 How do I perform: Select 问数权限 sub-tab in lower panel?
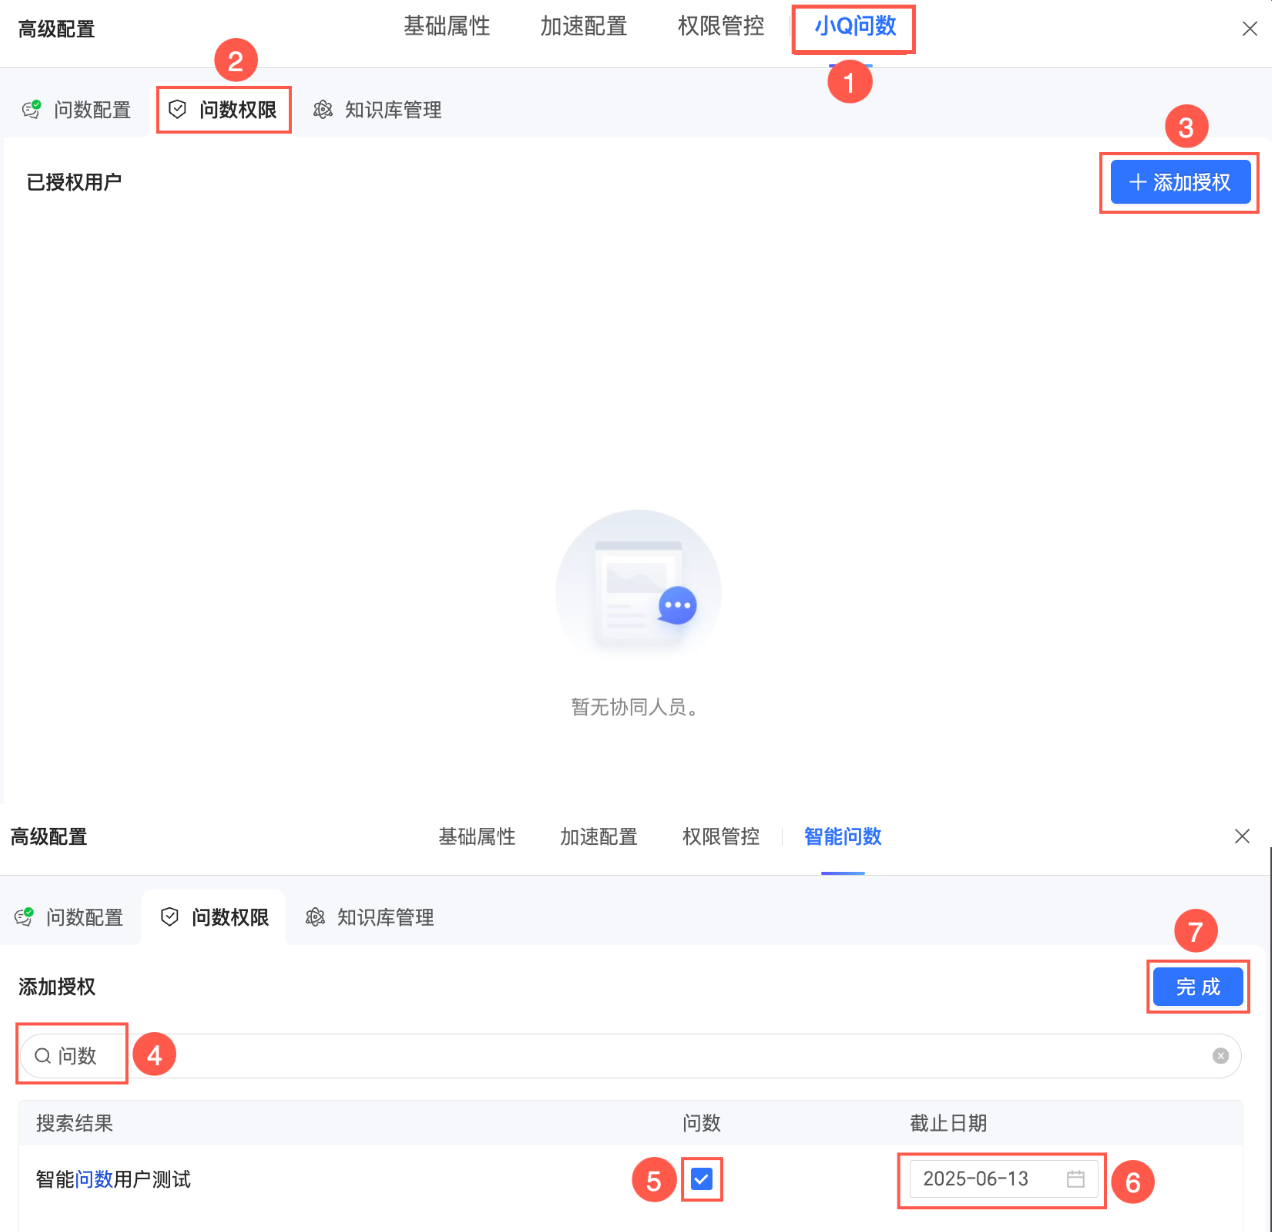(215, 918)
